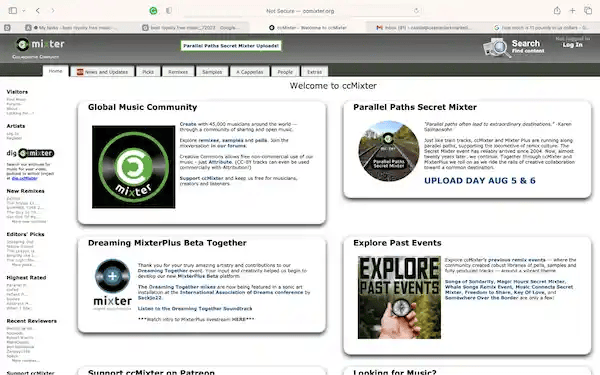Click the 'Dreaming MixterPlus Beta Together' heading
Screen dimensions: 600x375
(x=167, y=243)
